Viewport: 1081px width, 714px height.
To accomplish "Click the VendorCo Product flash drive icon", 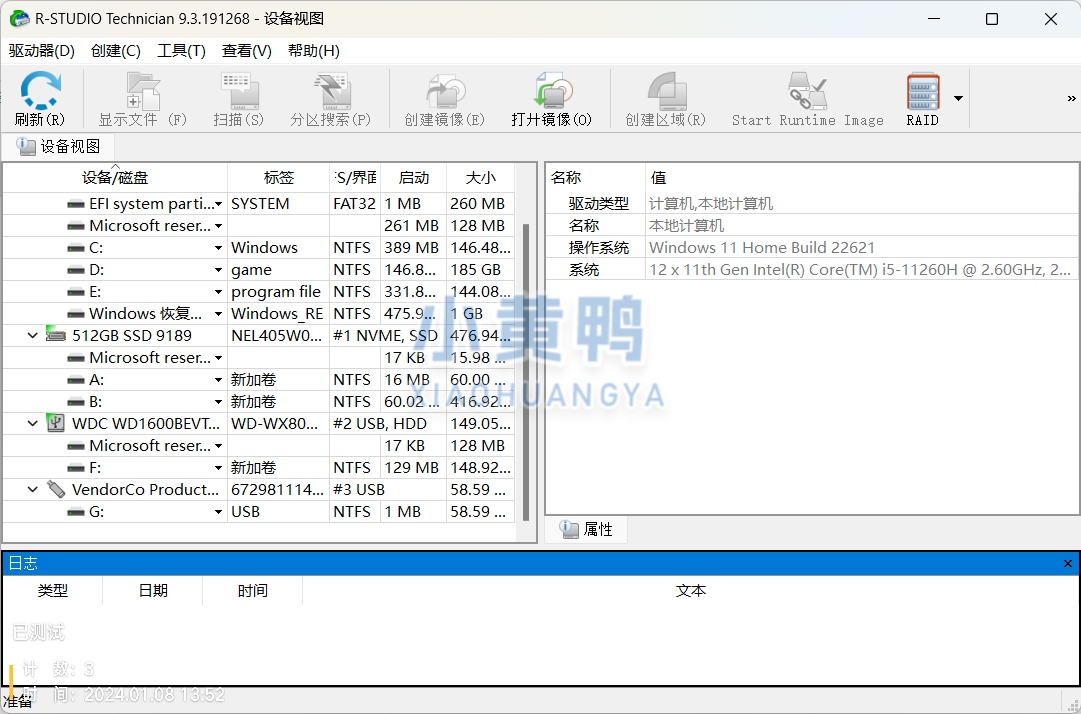I will click(x=56, y=489).
